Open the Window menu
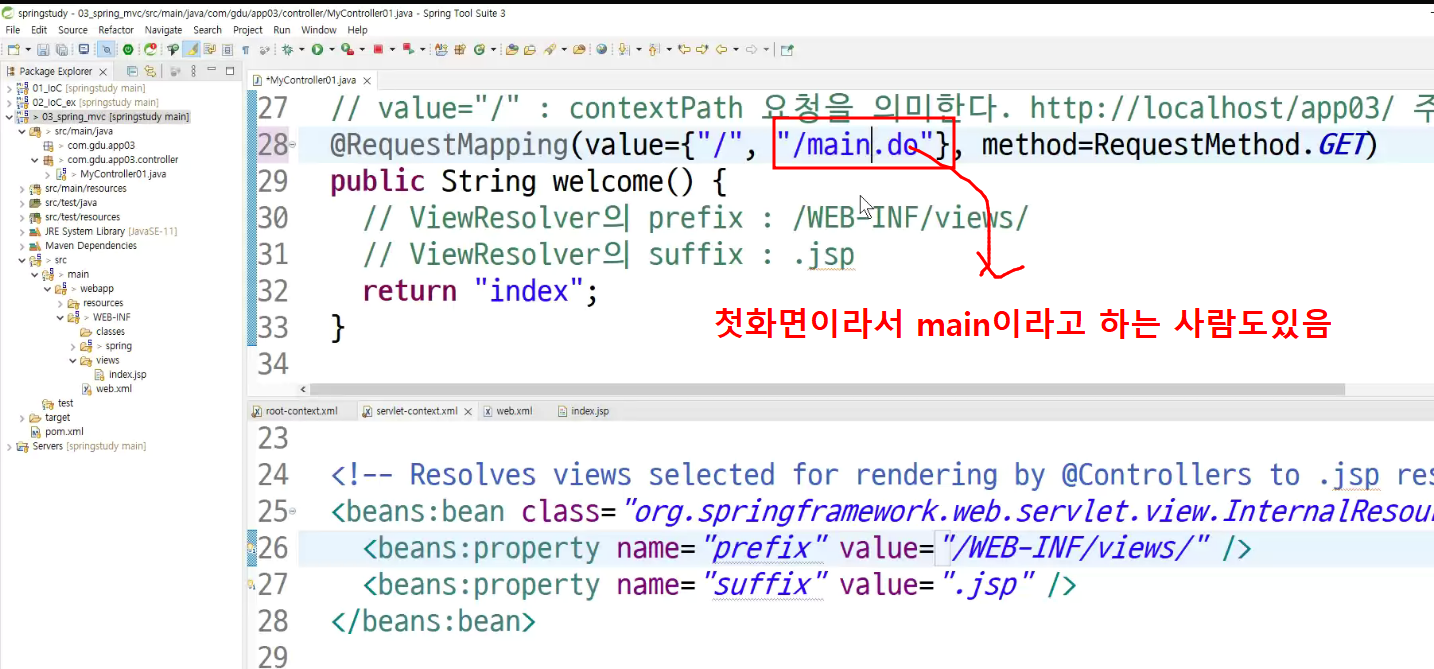This screenshot has height=669, width=1434. point(319,30)
